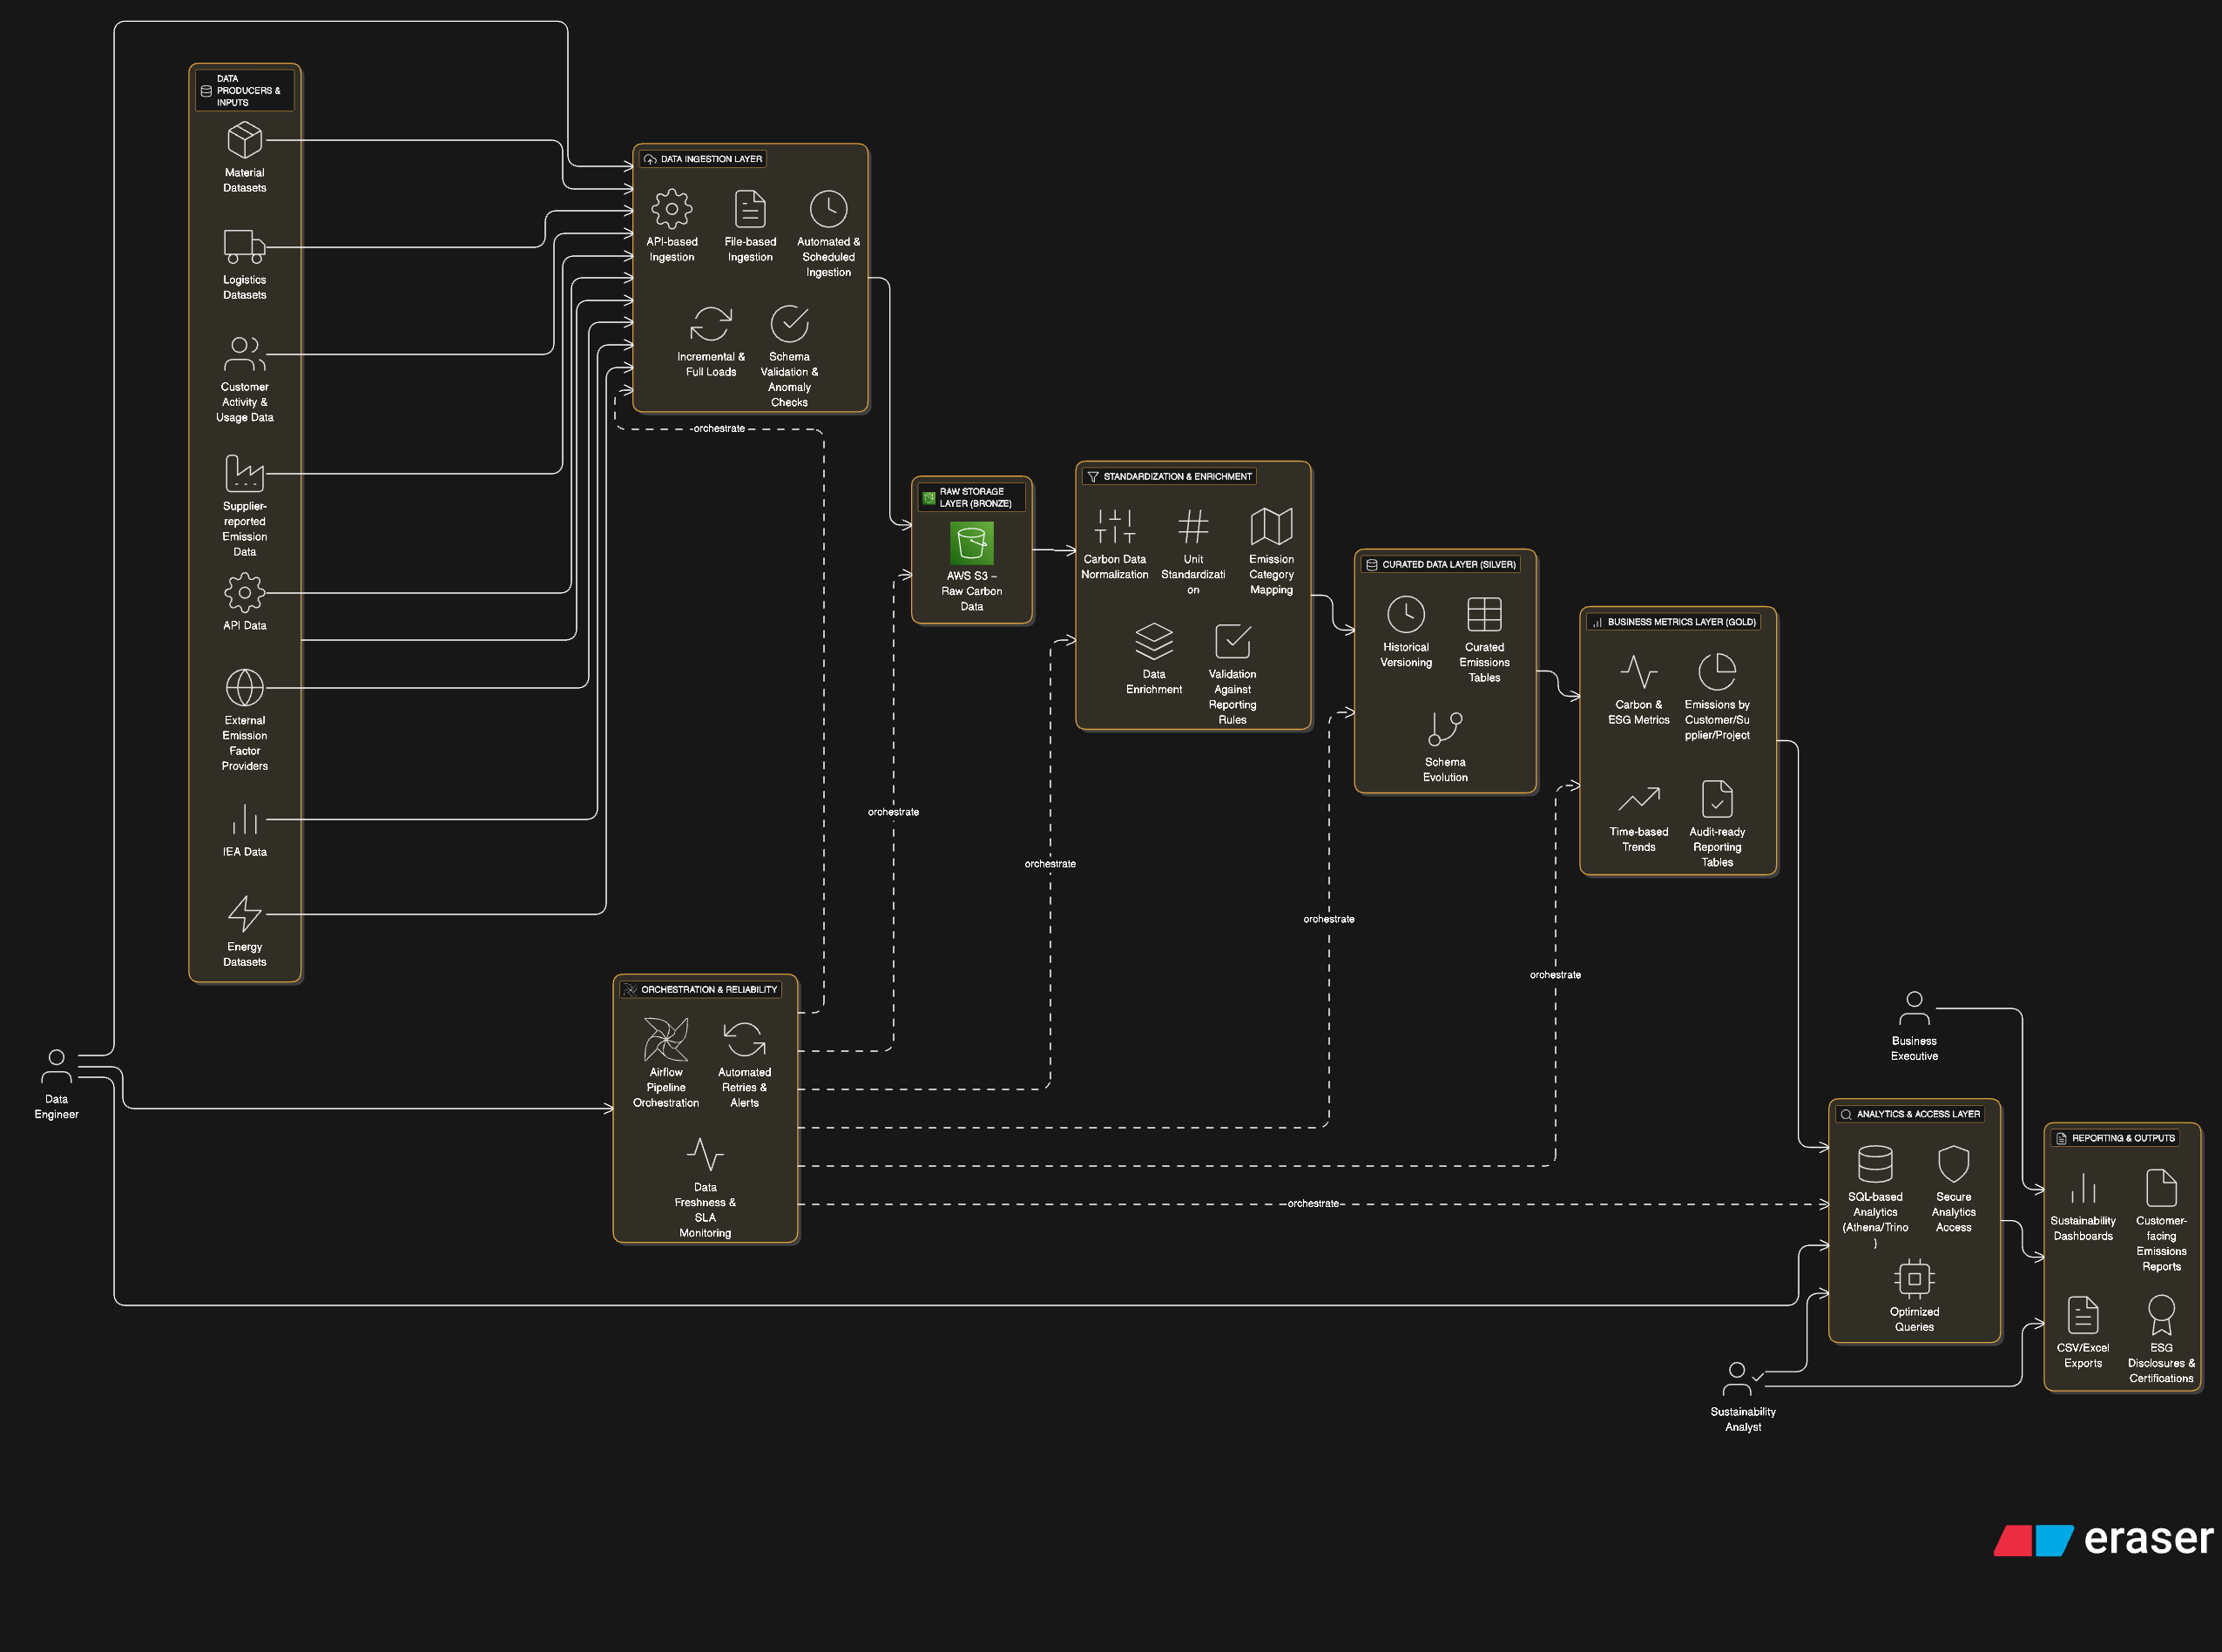Click the Unit Standardization hash icon

pyautogui.click(x=1192, y=525)
